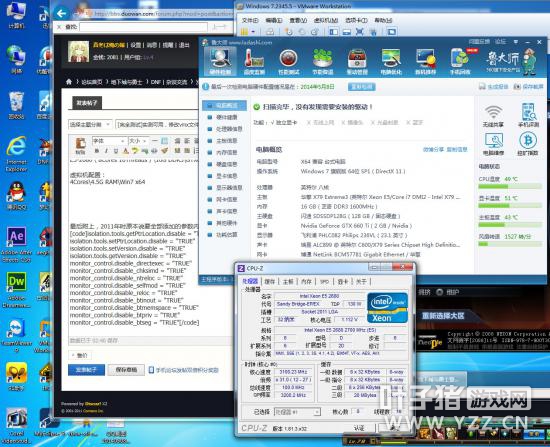Open temperature monitoring thermometer icon
550x447 pixels.
click(254, 62)
